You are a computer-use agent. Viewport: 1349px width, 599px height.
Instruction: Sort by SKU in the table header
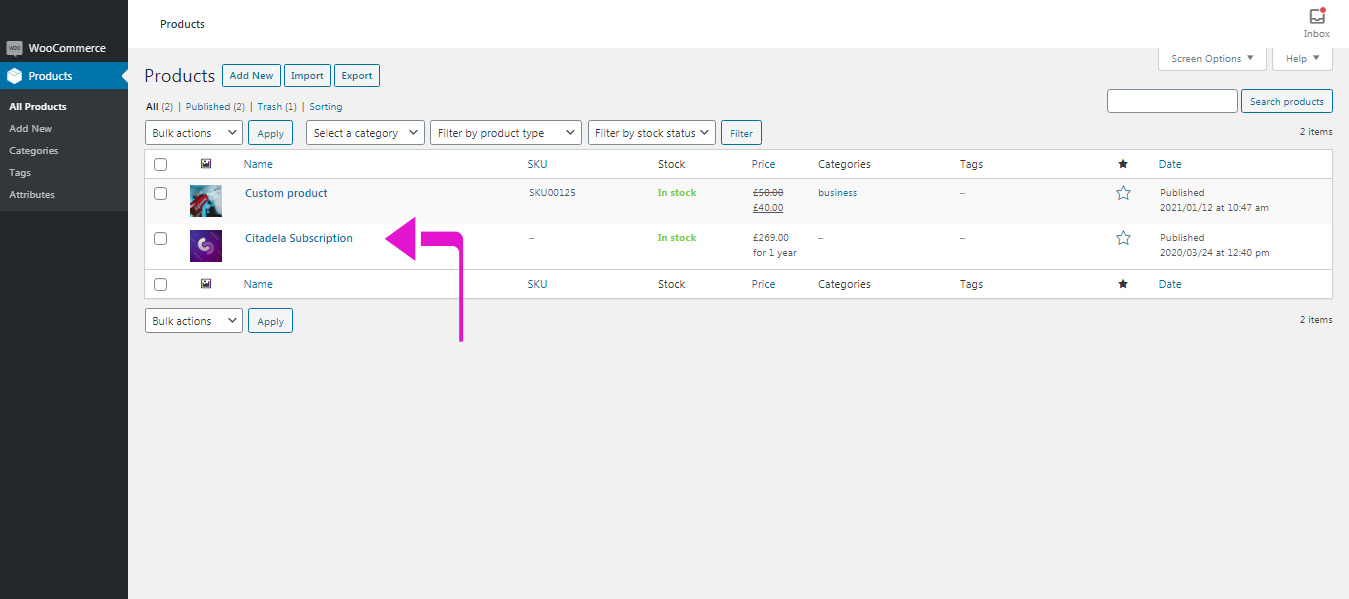tap(538, 164)
